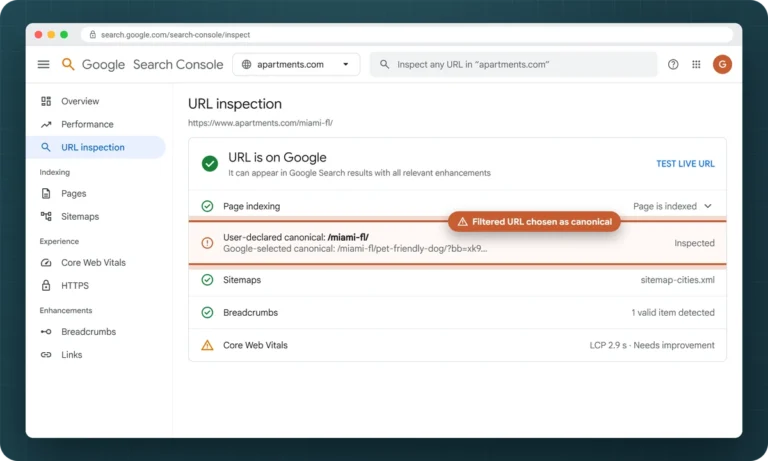Open the Core Web Vitals result row

(x=457, y=345)
